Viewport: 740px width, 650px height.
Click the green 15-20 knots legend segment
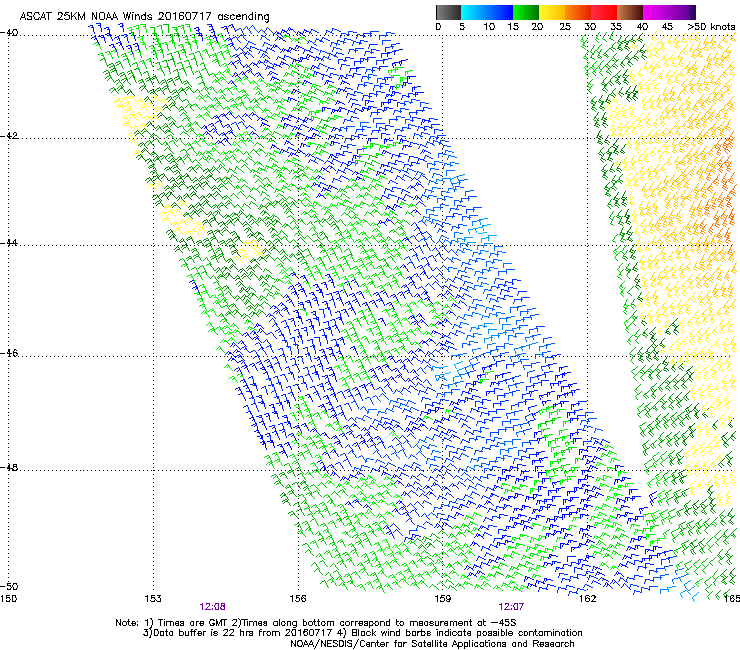pos(526,12)
